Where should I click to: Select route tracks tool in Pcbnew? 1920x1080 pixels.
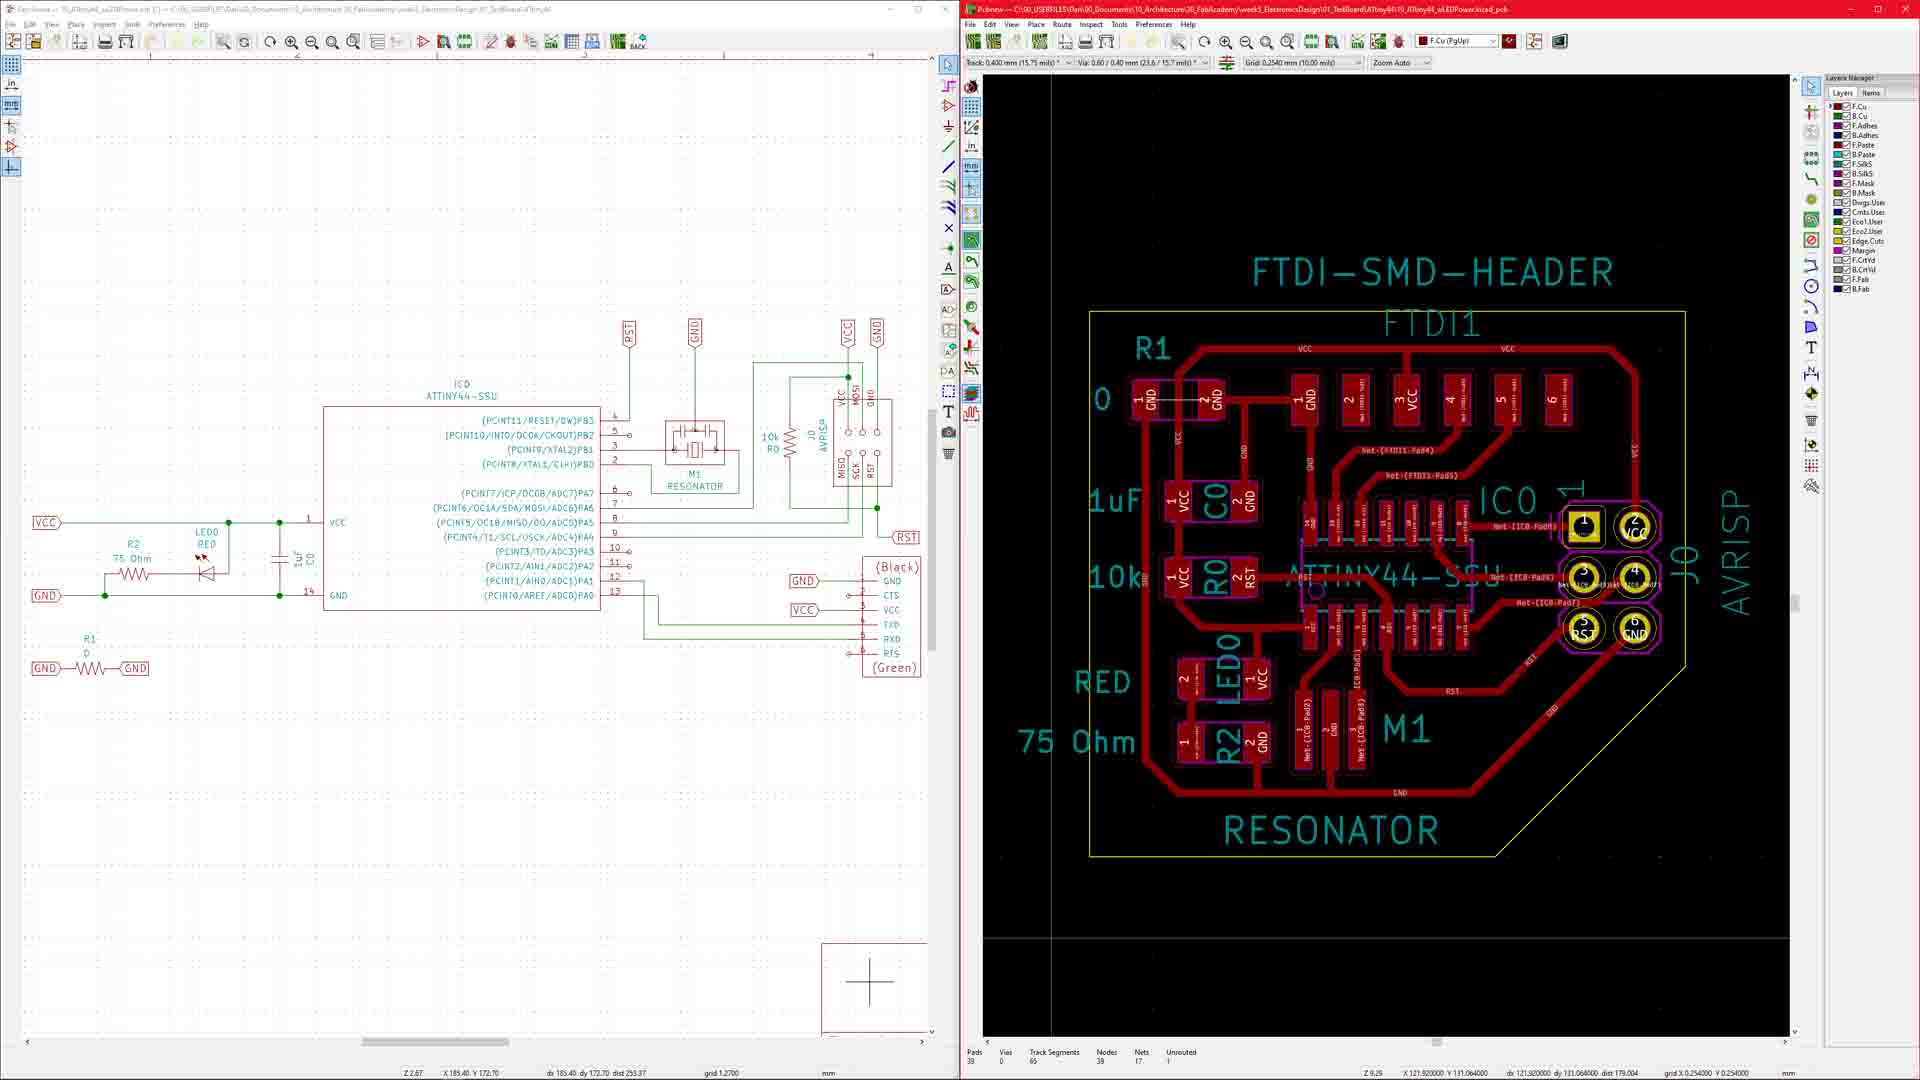(x=1811, y=179)
